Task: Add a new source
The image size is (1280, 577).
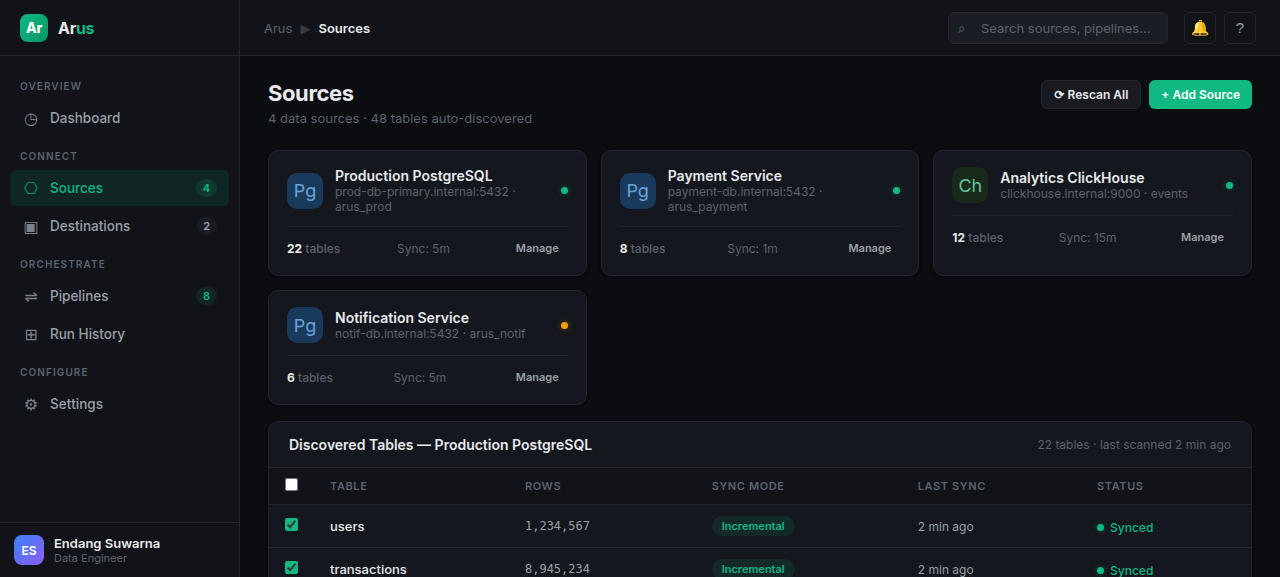Action: pyautogui.click(x=1200, y=95)
